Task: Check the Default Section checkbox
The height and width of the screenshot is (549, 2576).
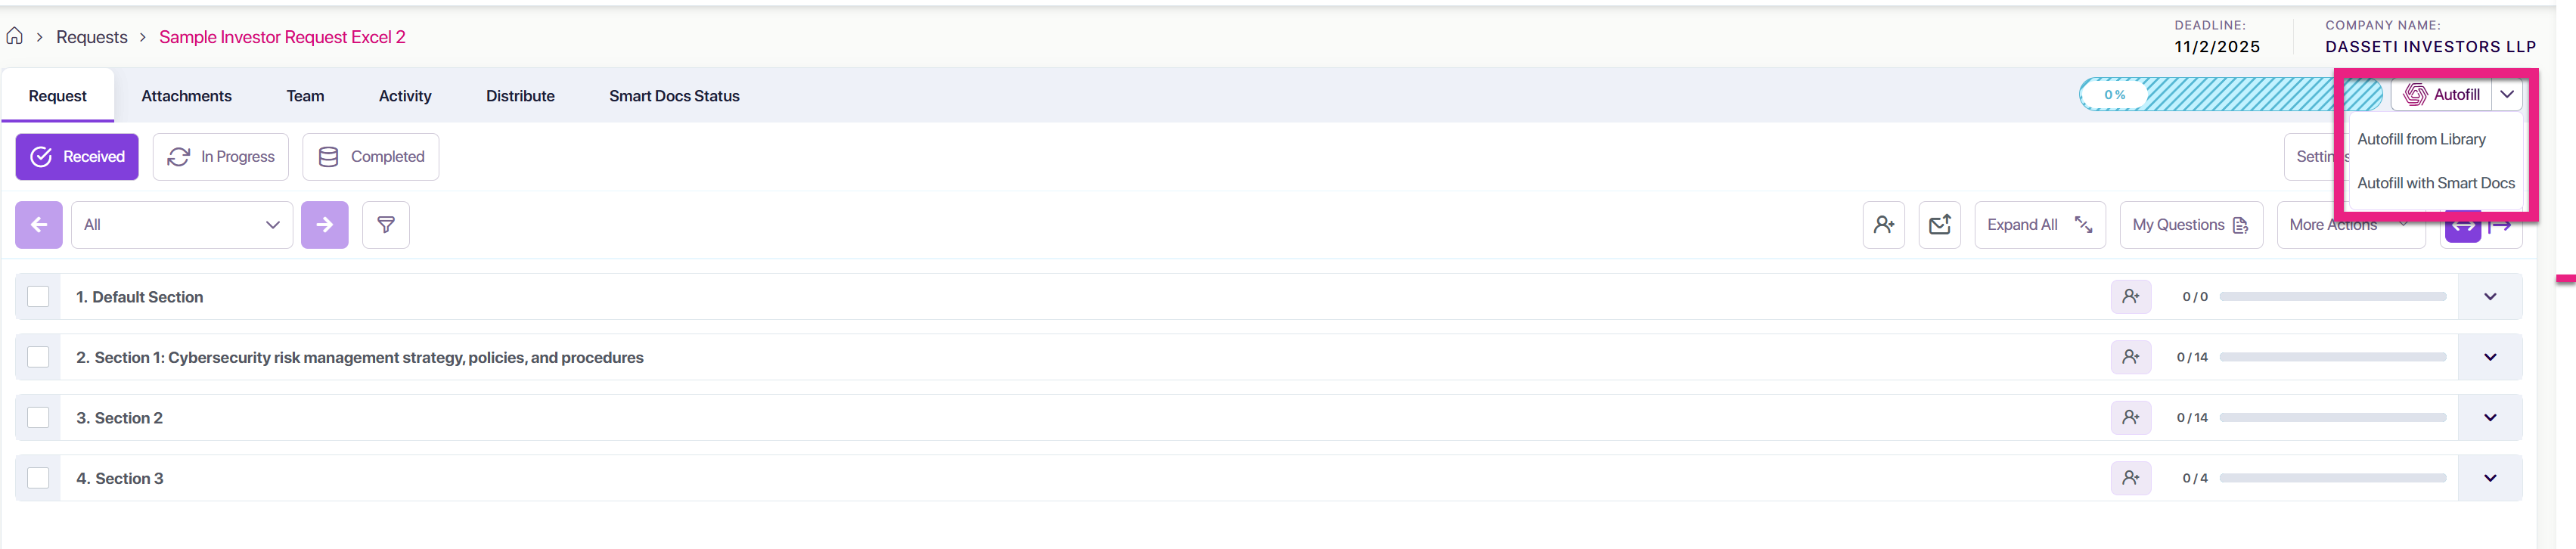Action: point(38,296)
